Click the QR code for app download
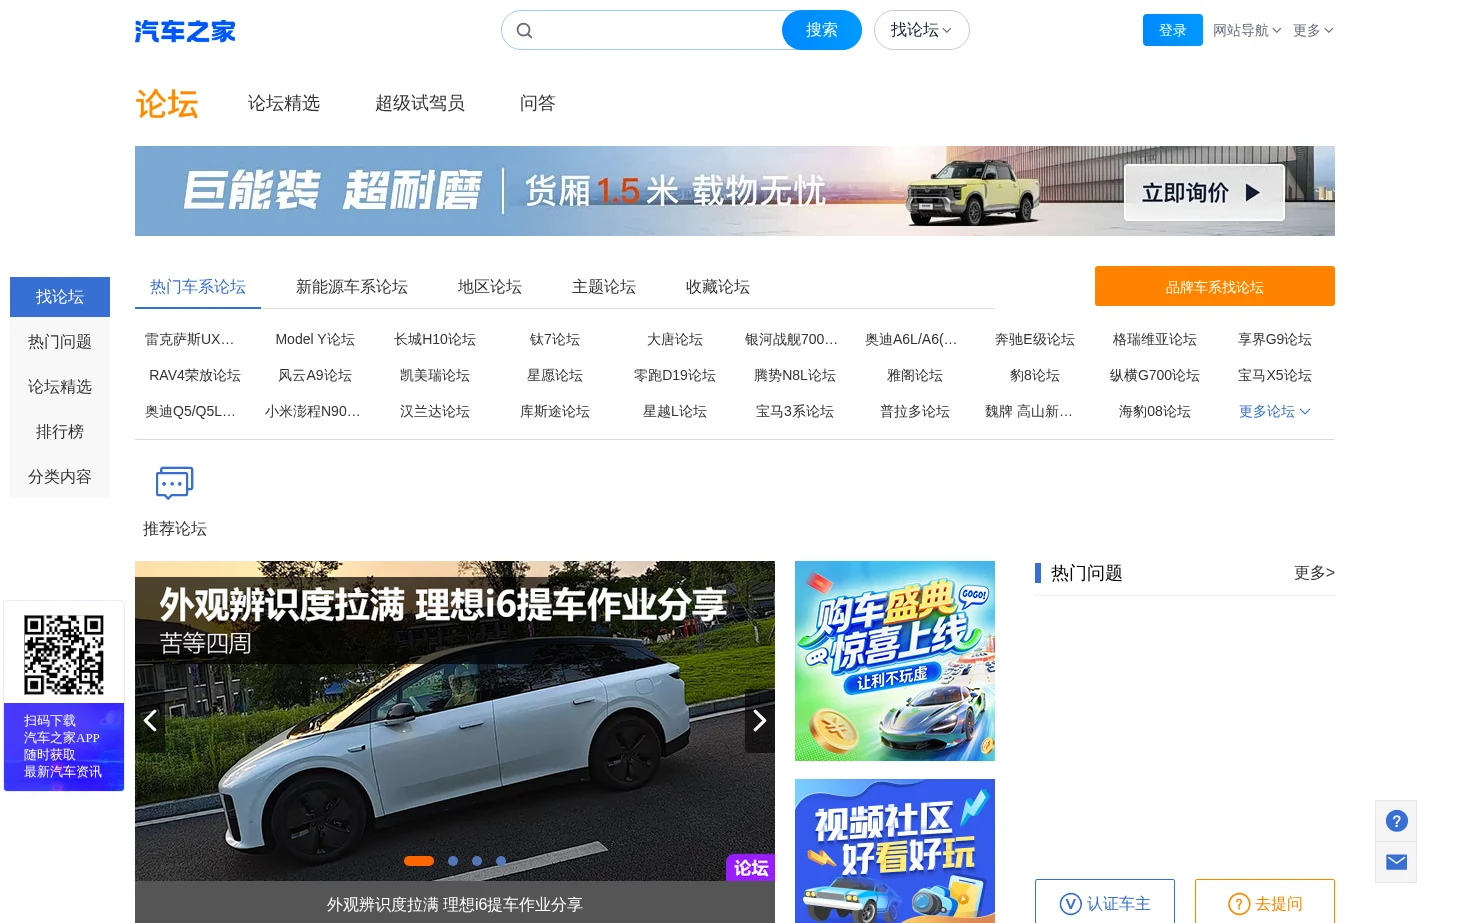Image resolution: width=1470 pixels, height=923 pixels. pos(64,655)
